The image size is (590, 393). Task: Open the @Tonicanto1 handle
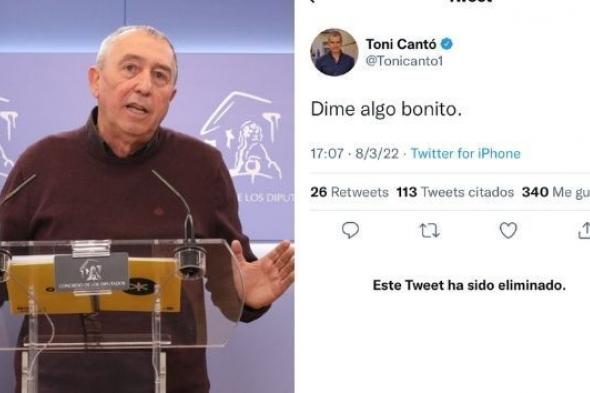(x=404, y=61)
